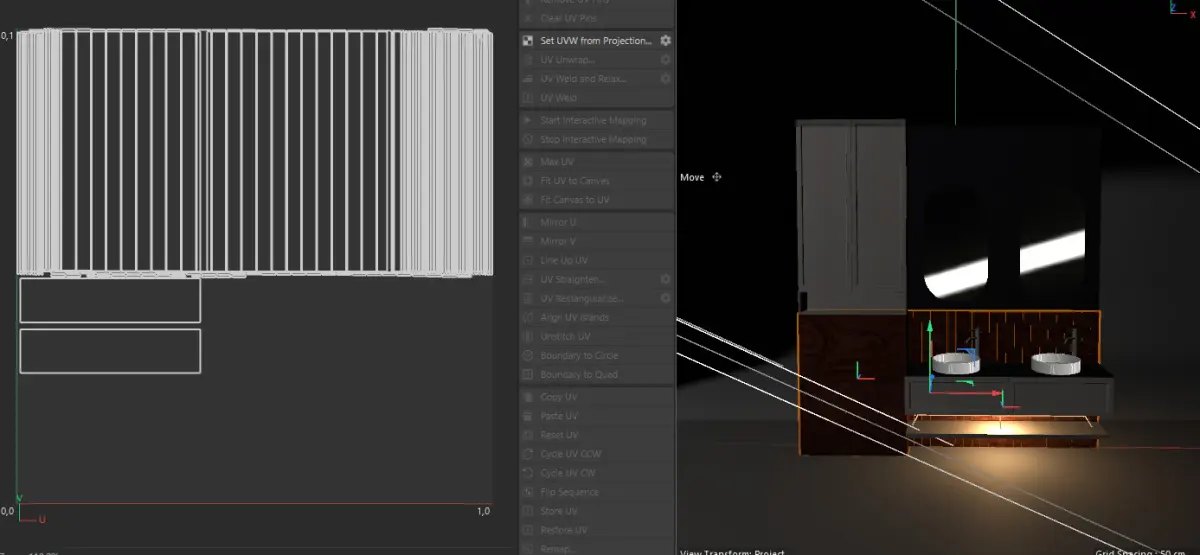This screenshot has width=1200, height=555.
Task: Open Set UVW from Projection options gear
Action: coord(666,41)
